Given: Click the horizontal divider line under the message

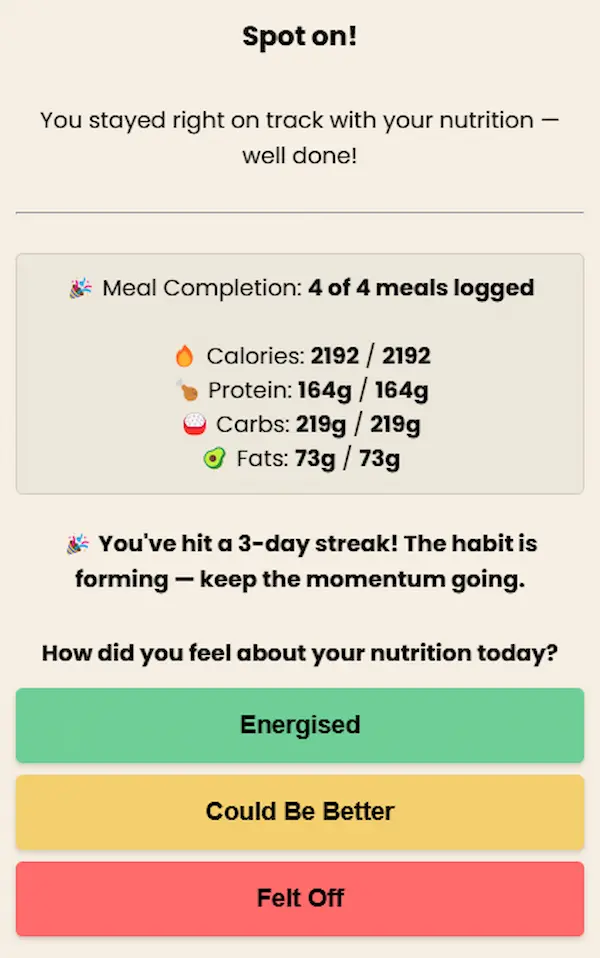Looking at the screenshot, I should point(299,213).
